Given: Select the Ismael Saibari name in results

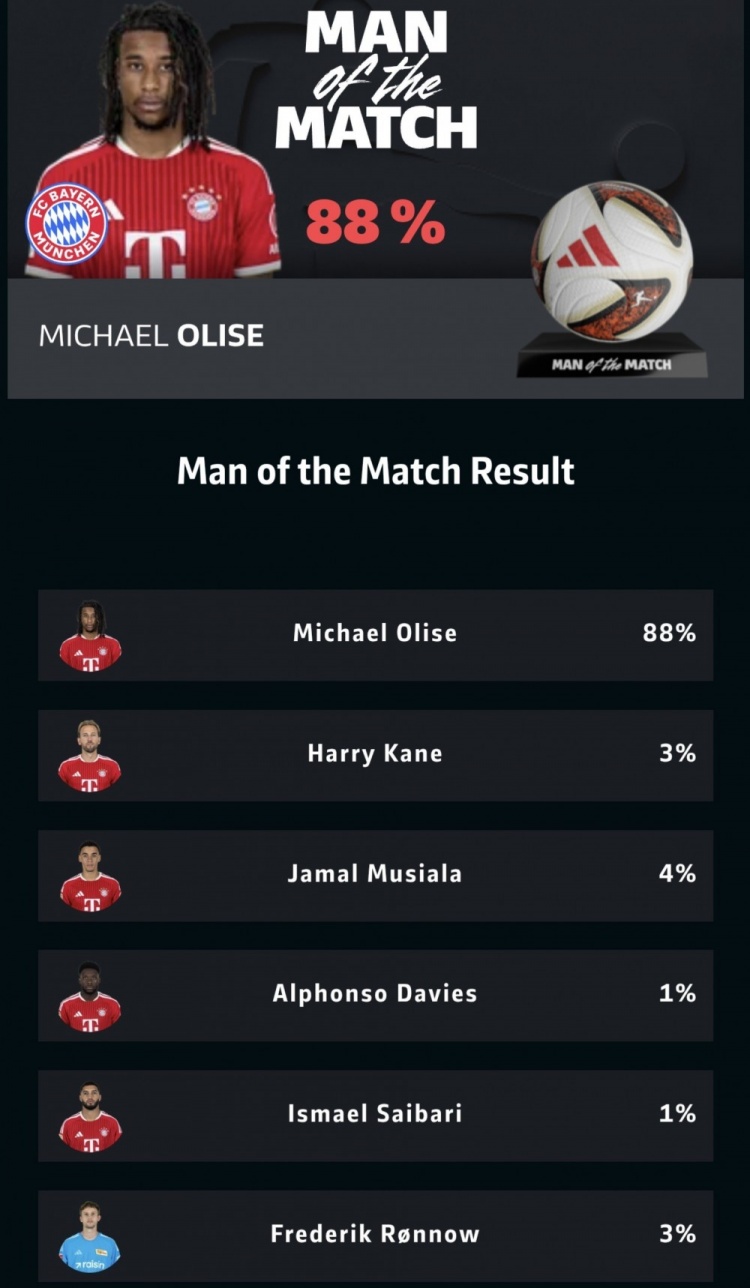Looking at the screenshot, I should 375,1113.
